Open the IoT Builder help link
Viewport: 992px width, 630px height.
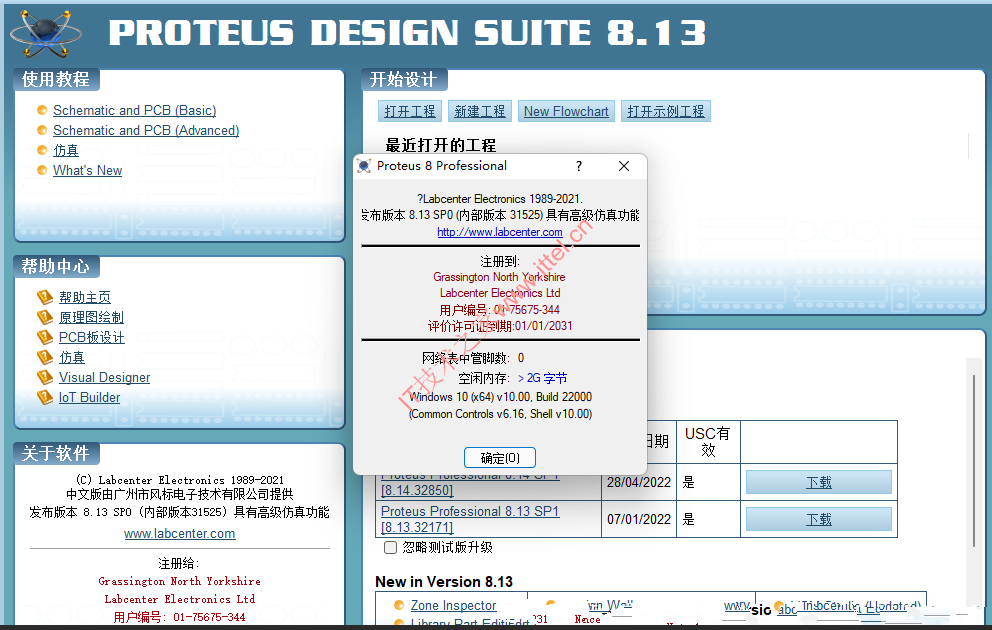click(x=89, y=397)
